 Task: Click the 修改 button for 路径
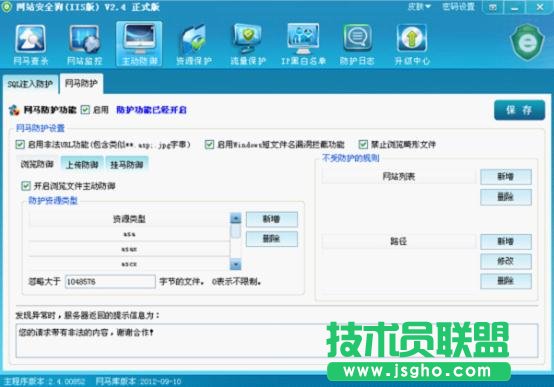click(506, 262)
